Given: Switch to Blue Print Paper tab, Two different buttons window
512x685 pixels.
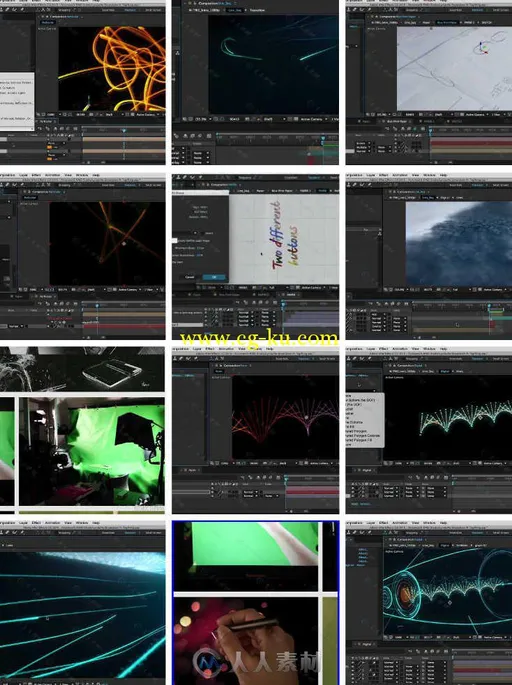Looking at the screenshot, I should click(282, 191).
